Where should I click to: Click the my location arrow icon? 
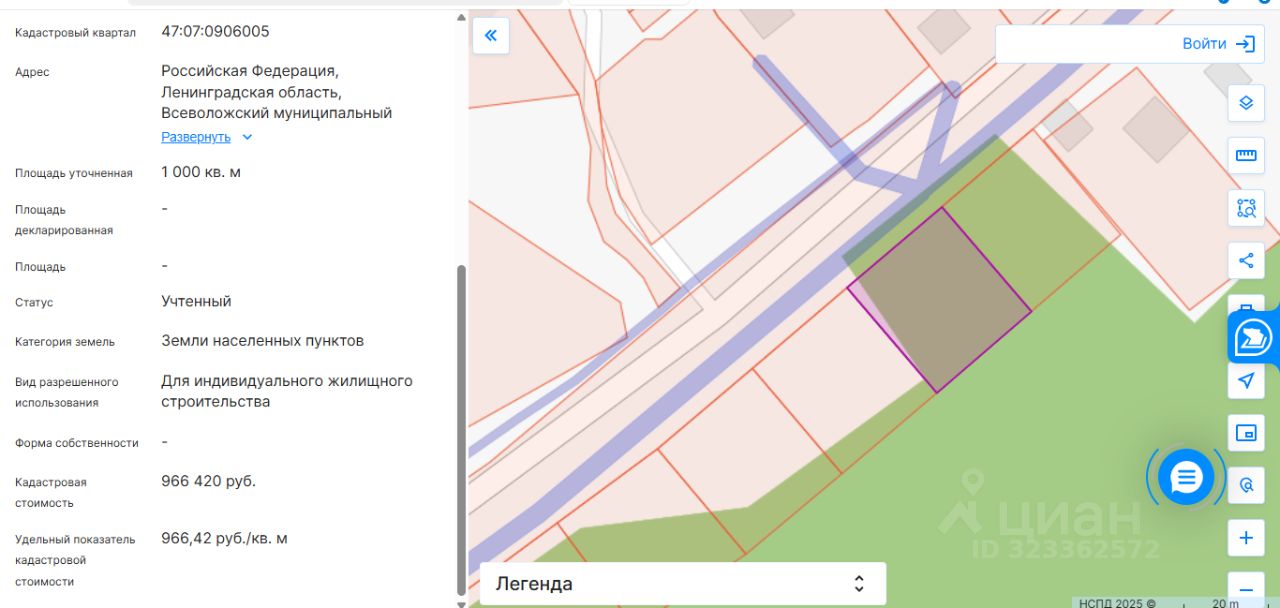tap(1246, 380)
